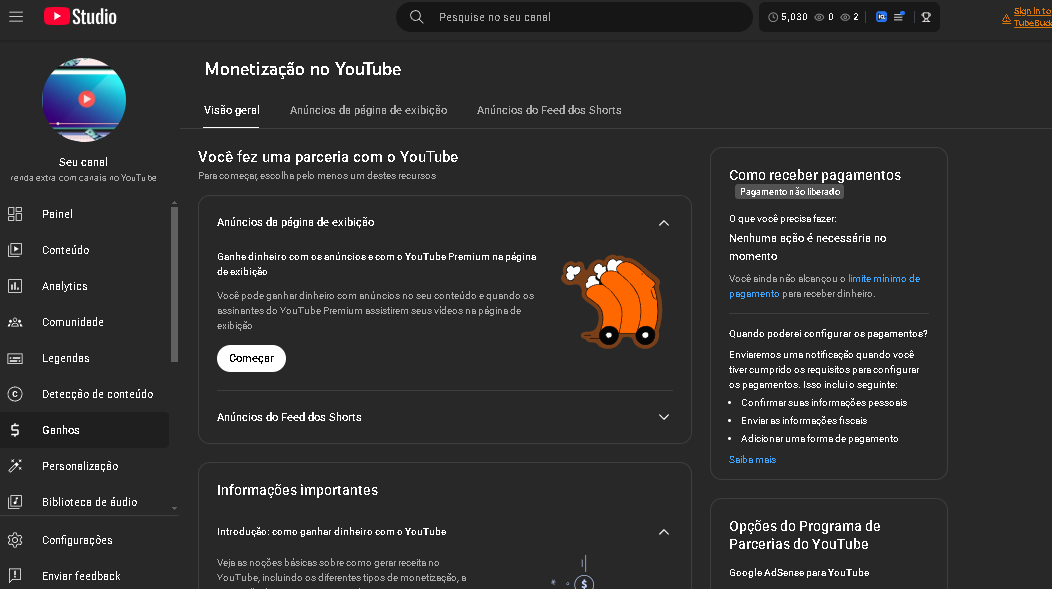Viewport: 1052px width, 589px height.
Task: Open Legendas in the sidebar
Action: tap(85, 359)
